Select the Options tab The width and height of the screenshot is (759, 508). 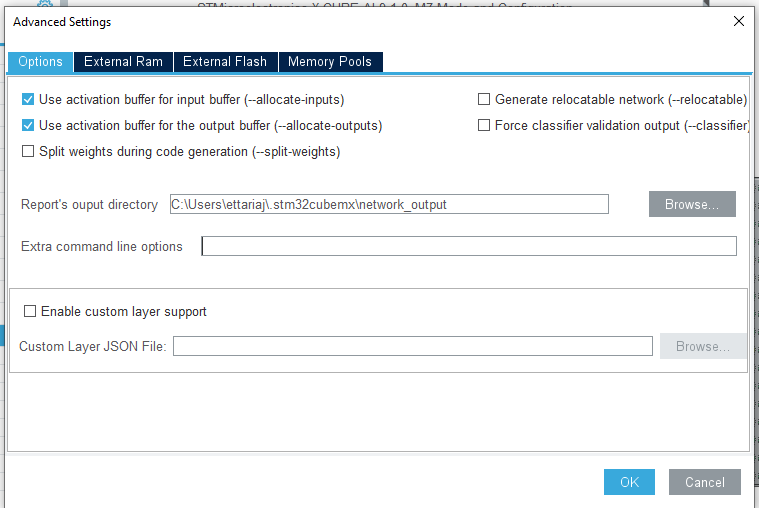pos(41,62)
